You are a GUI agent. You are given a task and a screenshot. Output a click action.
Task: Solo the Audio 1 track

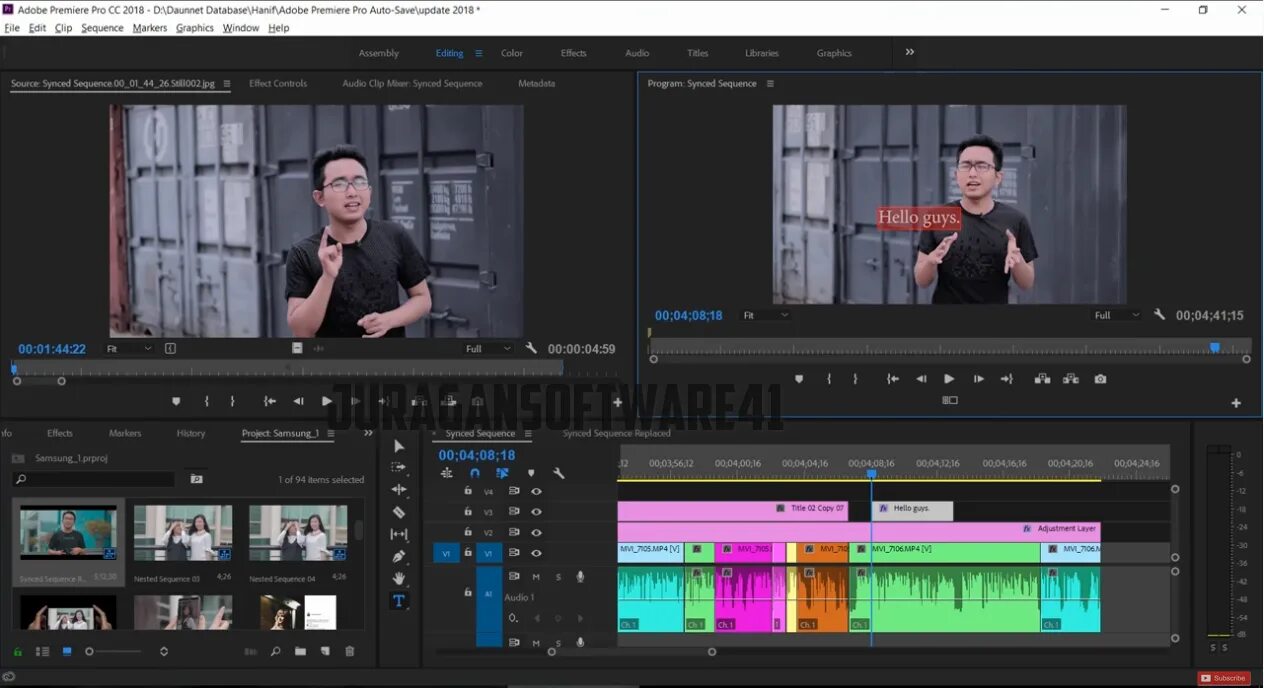(558, 576)
